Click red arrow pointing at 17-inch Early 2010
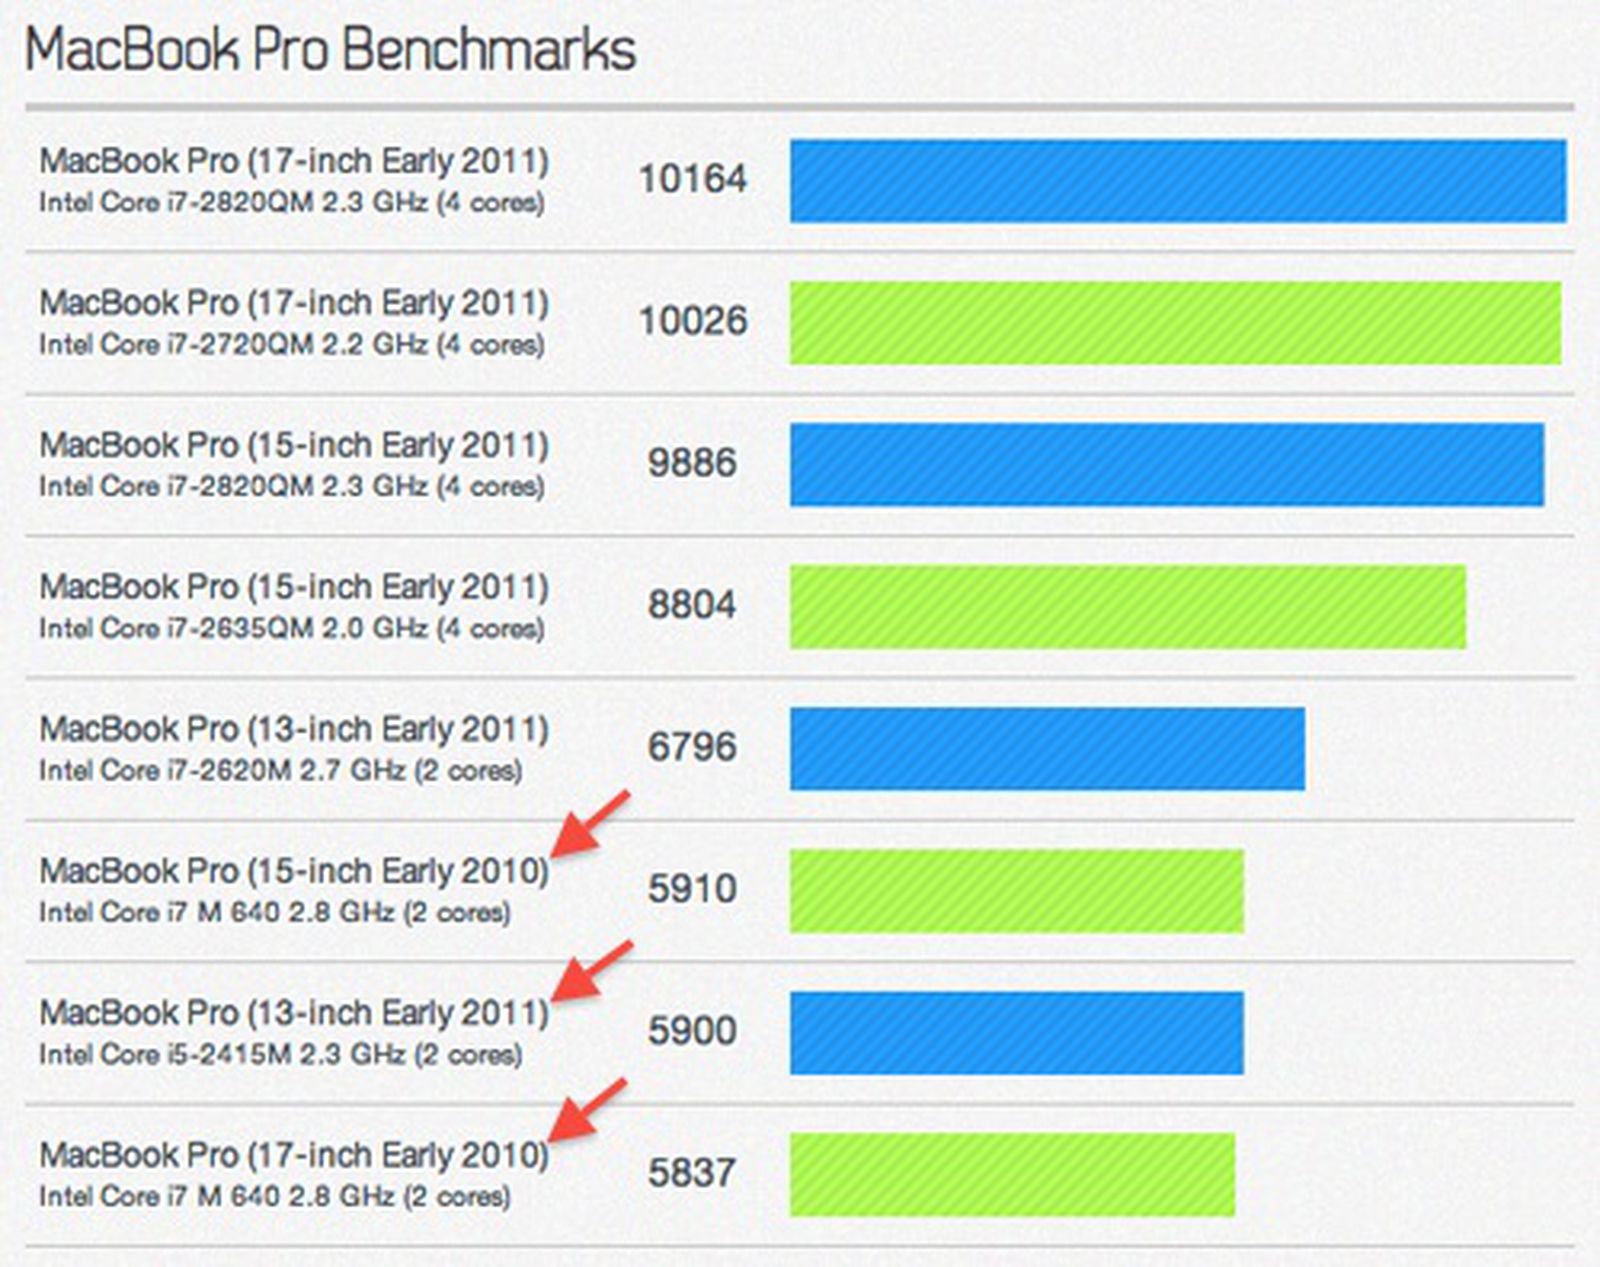The width and height of the screenshot is (1600, 1267). point(588,1111)
